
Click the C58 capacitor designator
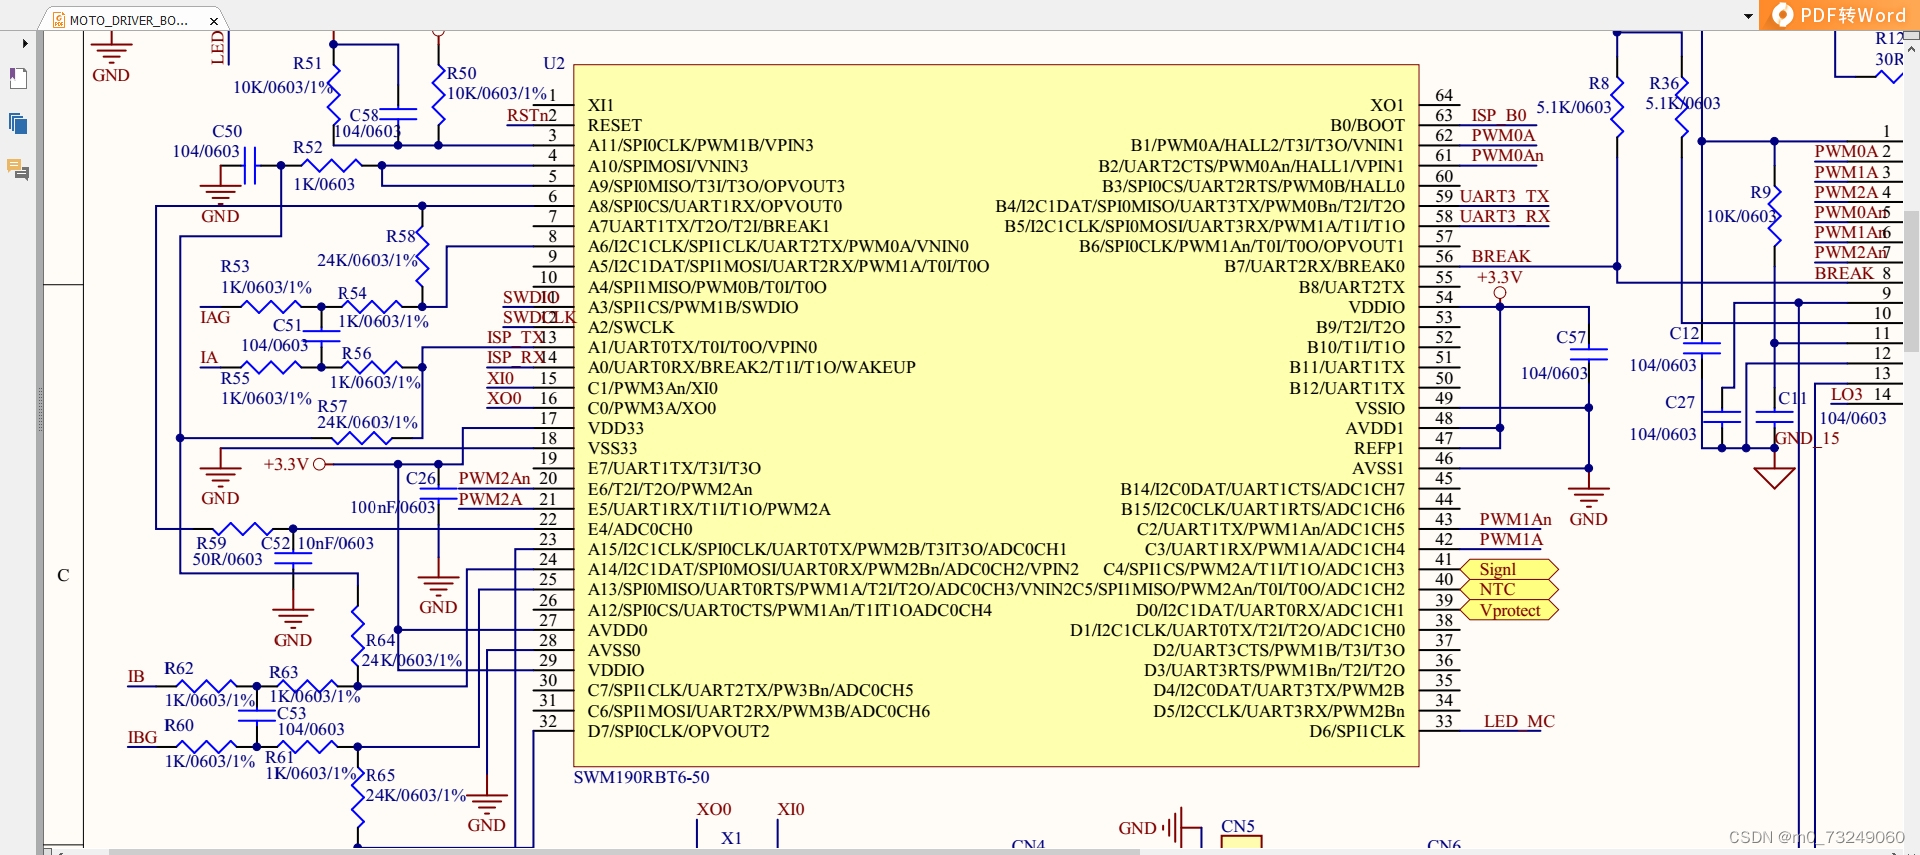(x=364, y=115)
